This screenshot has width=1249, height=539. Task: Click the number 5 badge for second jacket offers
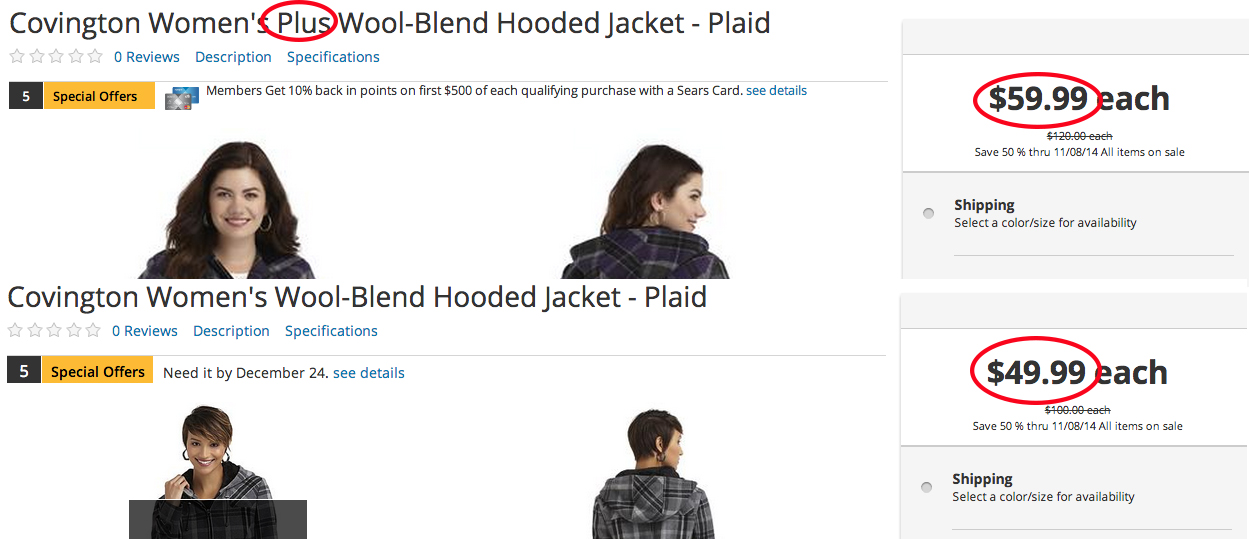24,371
